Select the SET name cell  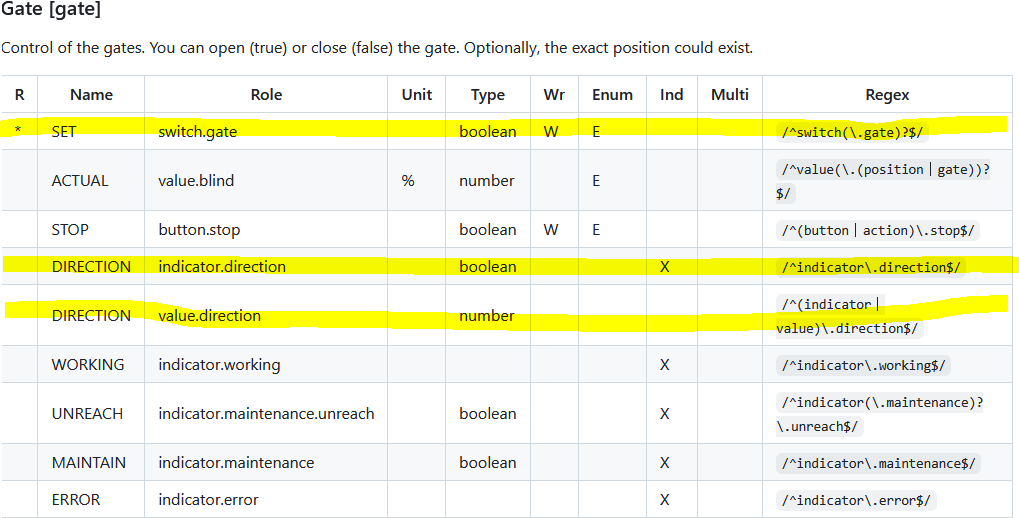click(64, 131)
